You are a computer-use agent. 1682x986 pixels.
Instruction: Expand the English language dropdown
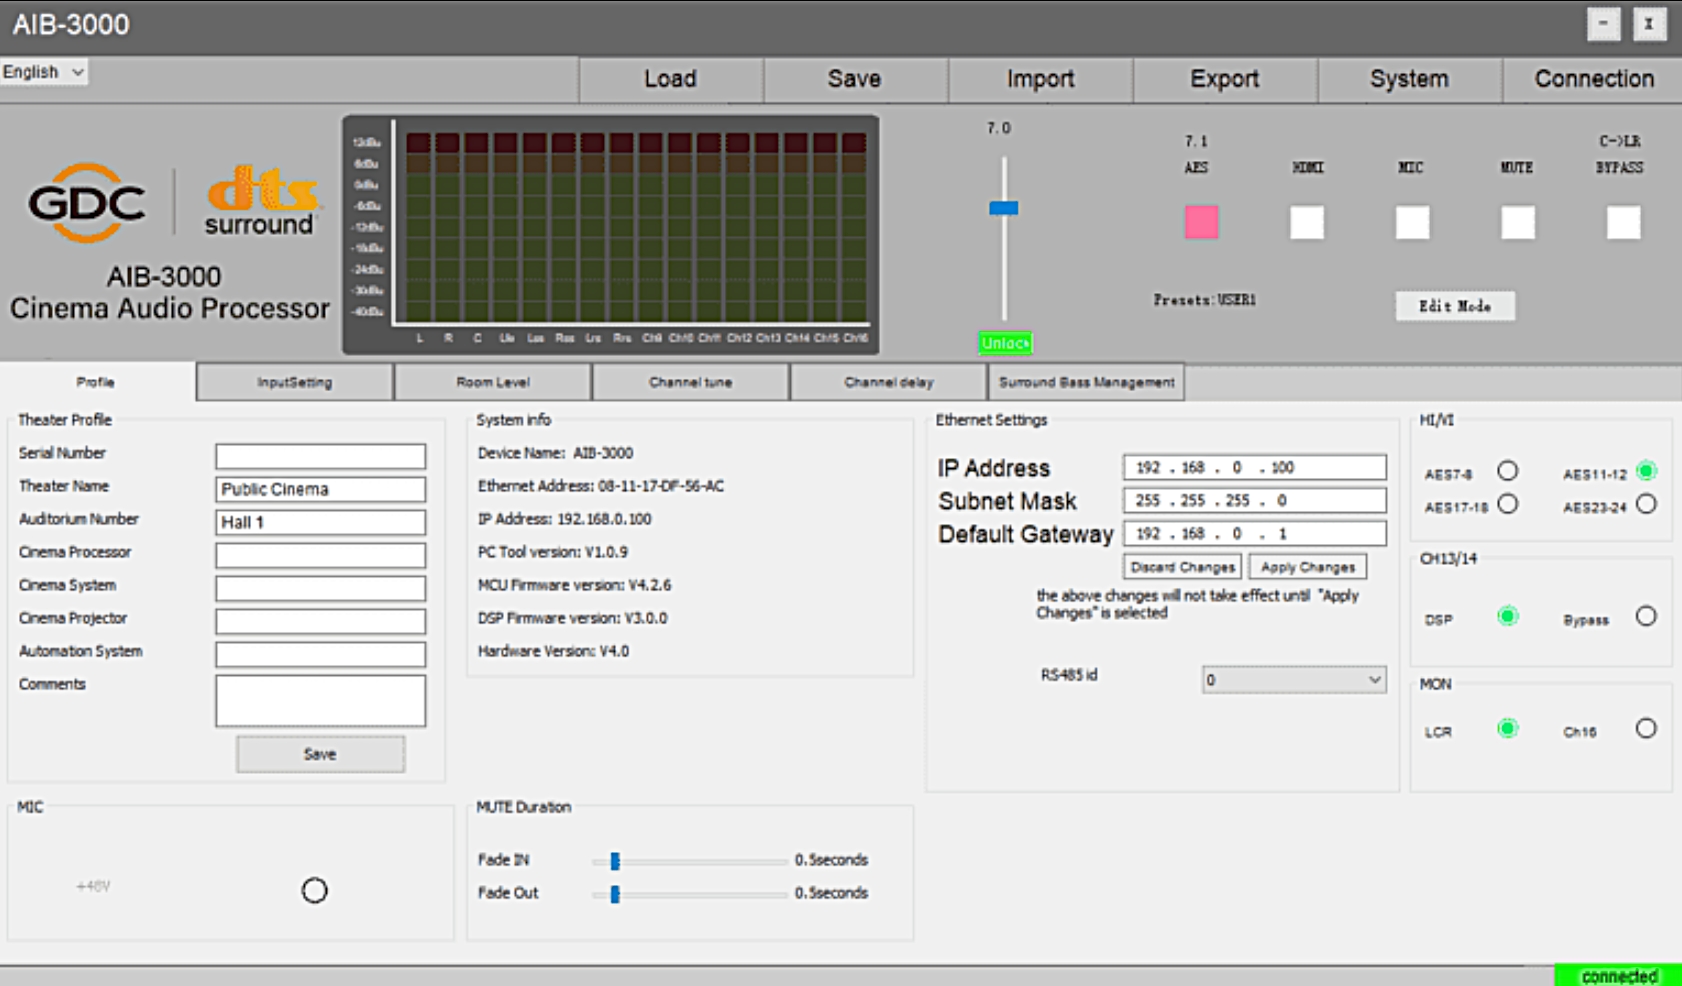pyautogui.click(x=43, y=72)
